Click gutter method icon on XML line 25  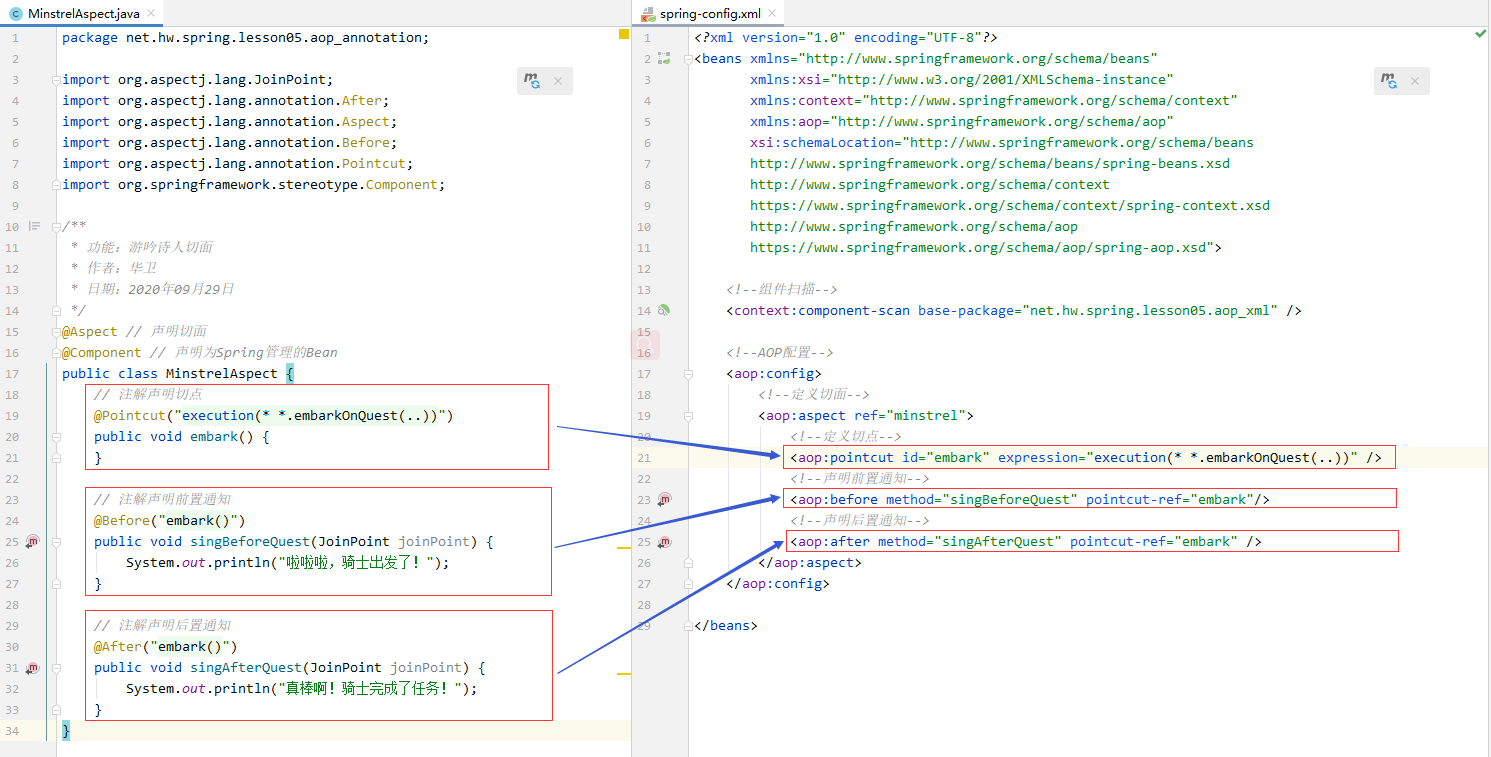(663, 541)
